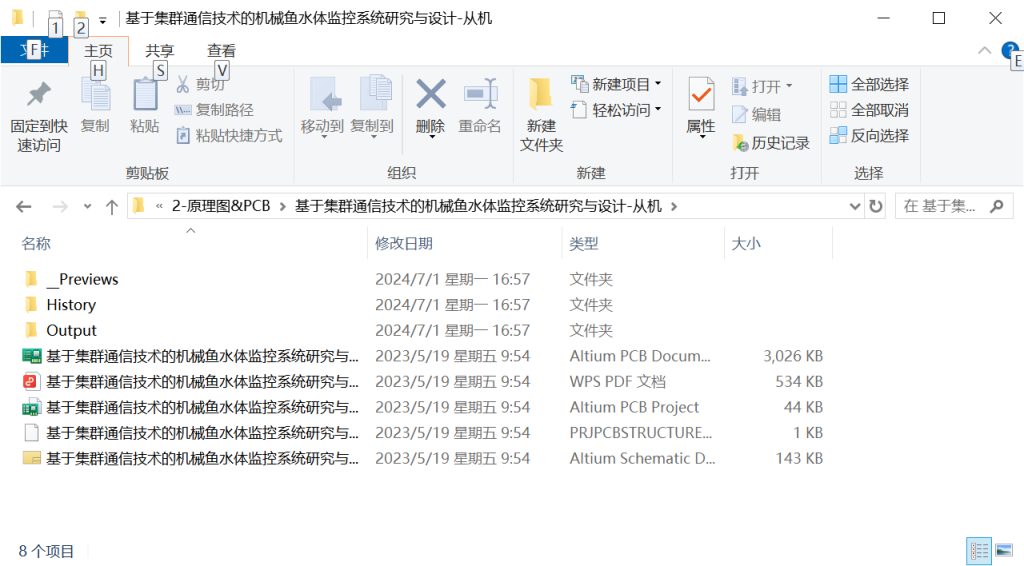Select the 3,026 KB PCB document row
Viewport: 1024px width, 566px height.
click(x=423, y=356)
